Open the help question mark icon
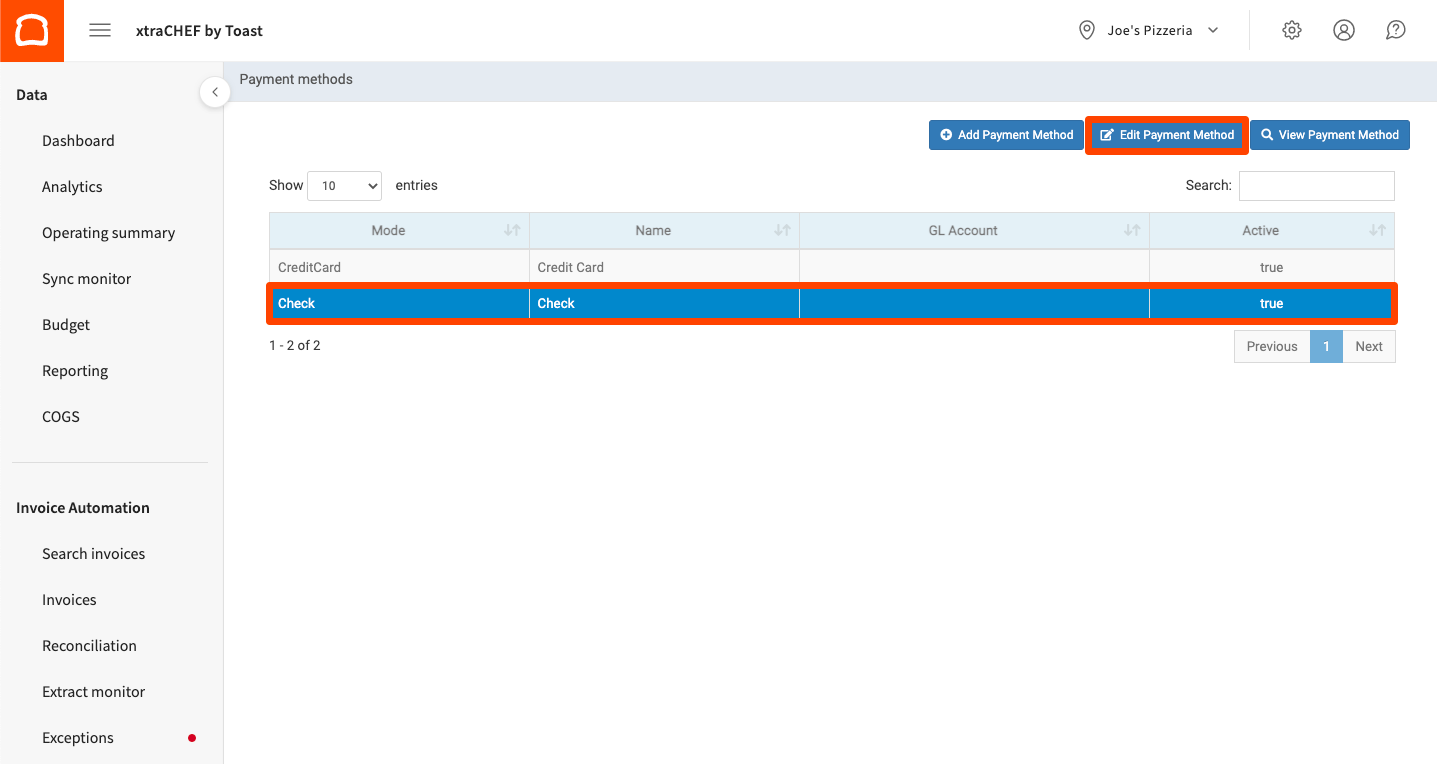Image resolution: width=1437 pixels, height=764 pixels. click(x=1395, y=30)
